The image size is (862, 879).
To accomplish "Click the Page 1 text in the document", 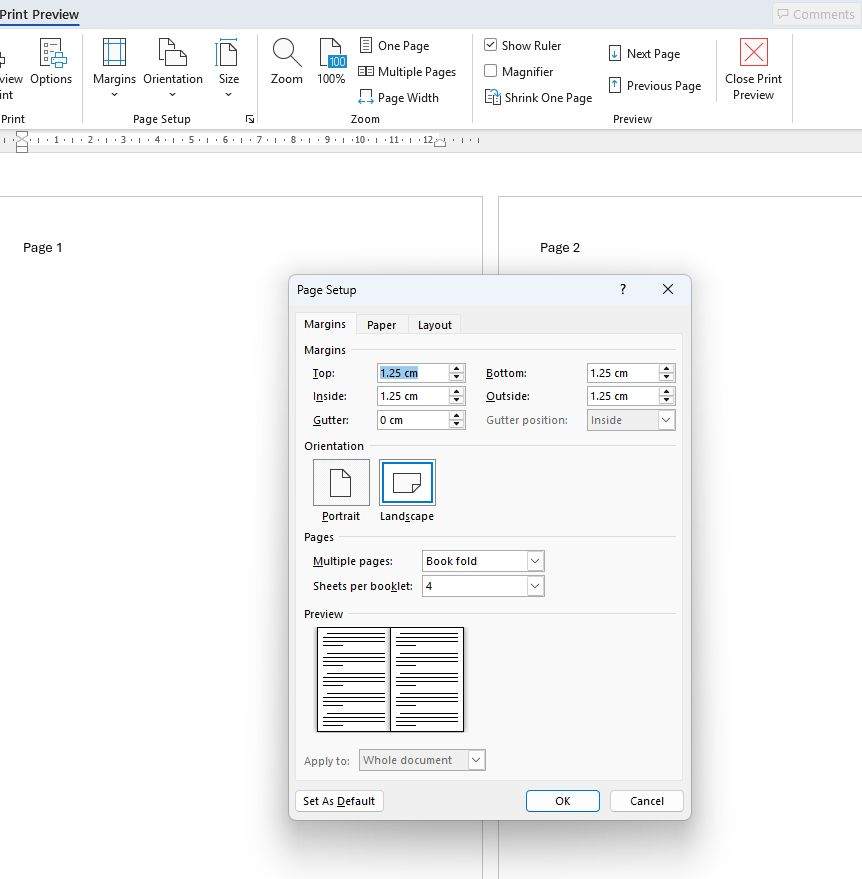I will (43, 248).
